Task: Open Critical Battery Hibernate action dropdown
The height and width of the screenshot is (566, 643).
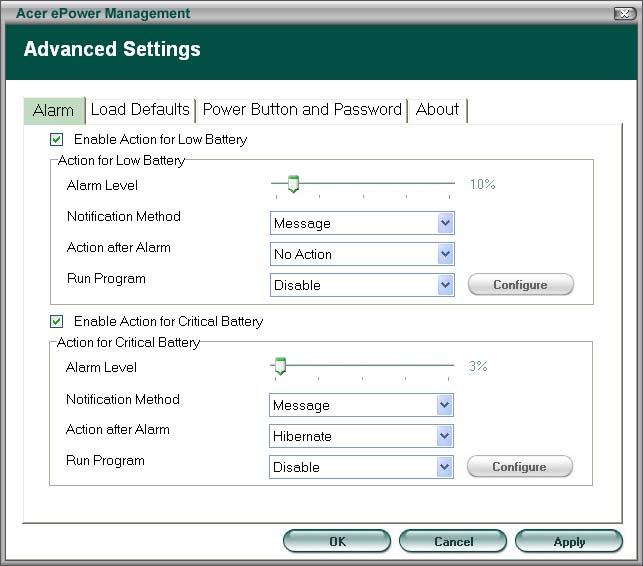Action: (361, 436)
